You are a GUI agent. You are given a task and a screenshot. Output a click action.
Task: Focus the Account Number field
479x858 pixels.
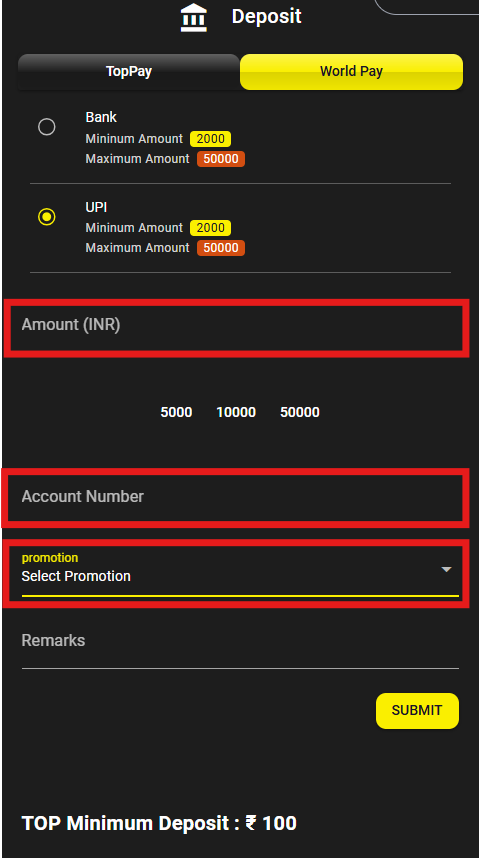point(235,497)
